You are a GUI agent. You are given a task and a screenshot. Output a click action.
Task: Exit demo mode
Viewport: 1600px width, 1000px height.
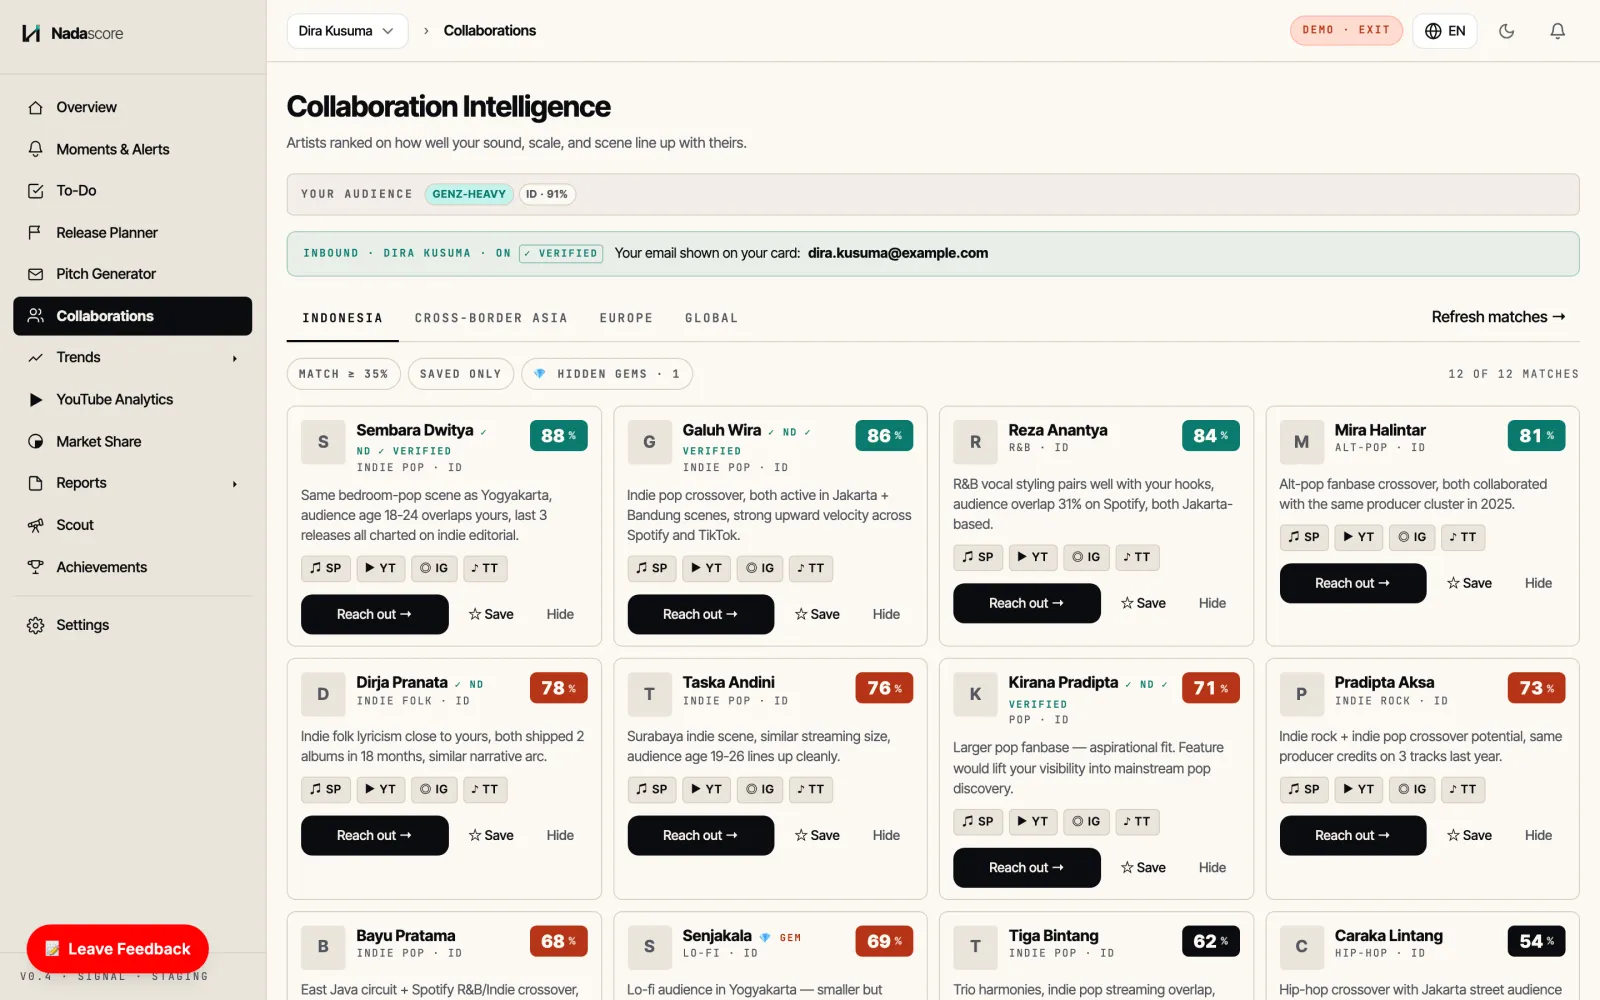(1346, 30)
